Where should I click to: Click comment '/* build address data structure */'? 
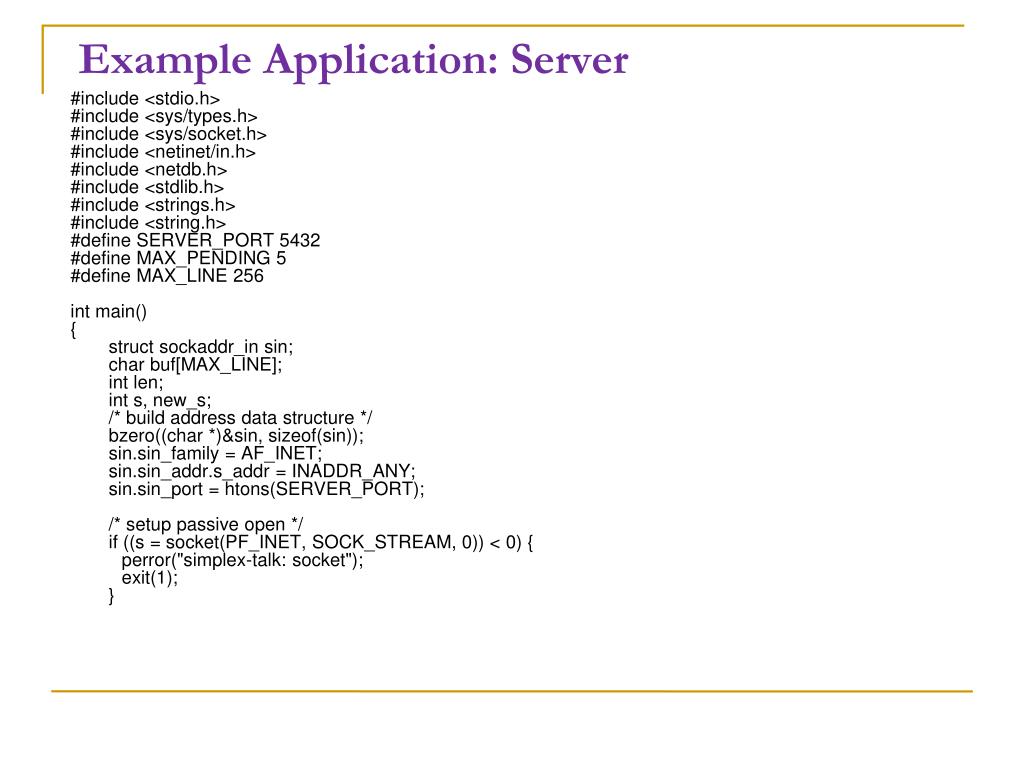point(240,418)
